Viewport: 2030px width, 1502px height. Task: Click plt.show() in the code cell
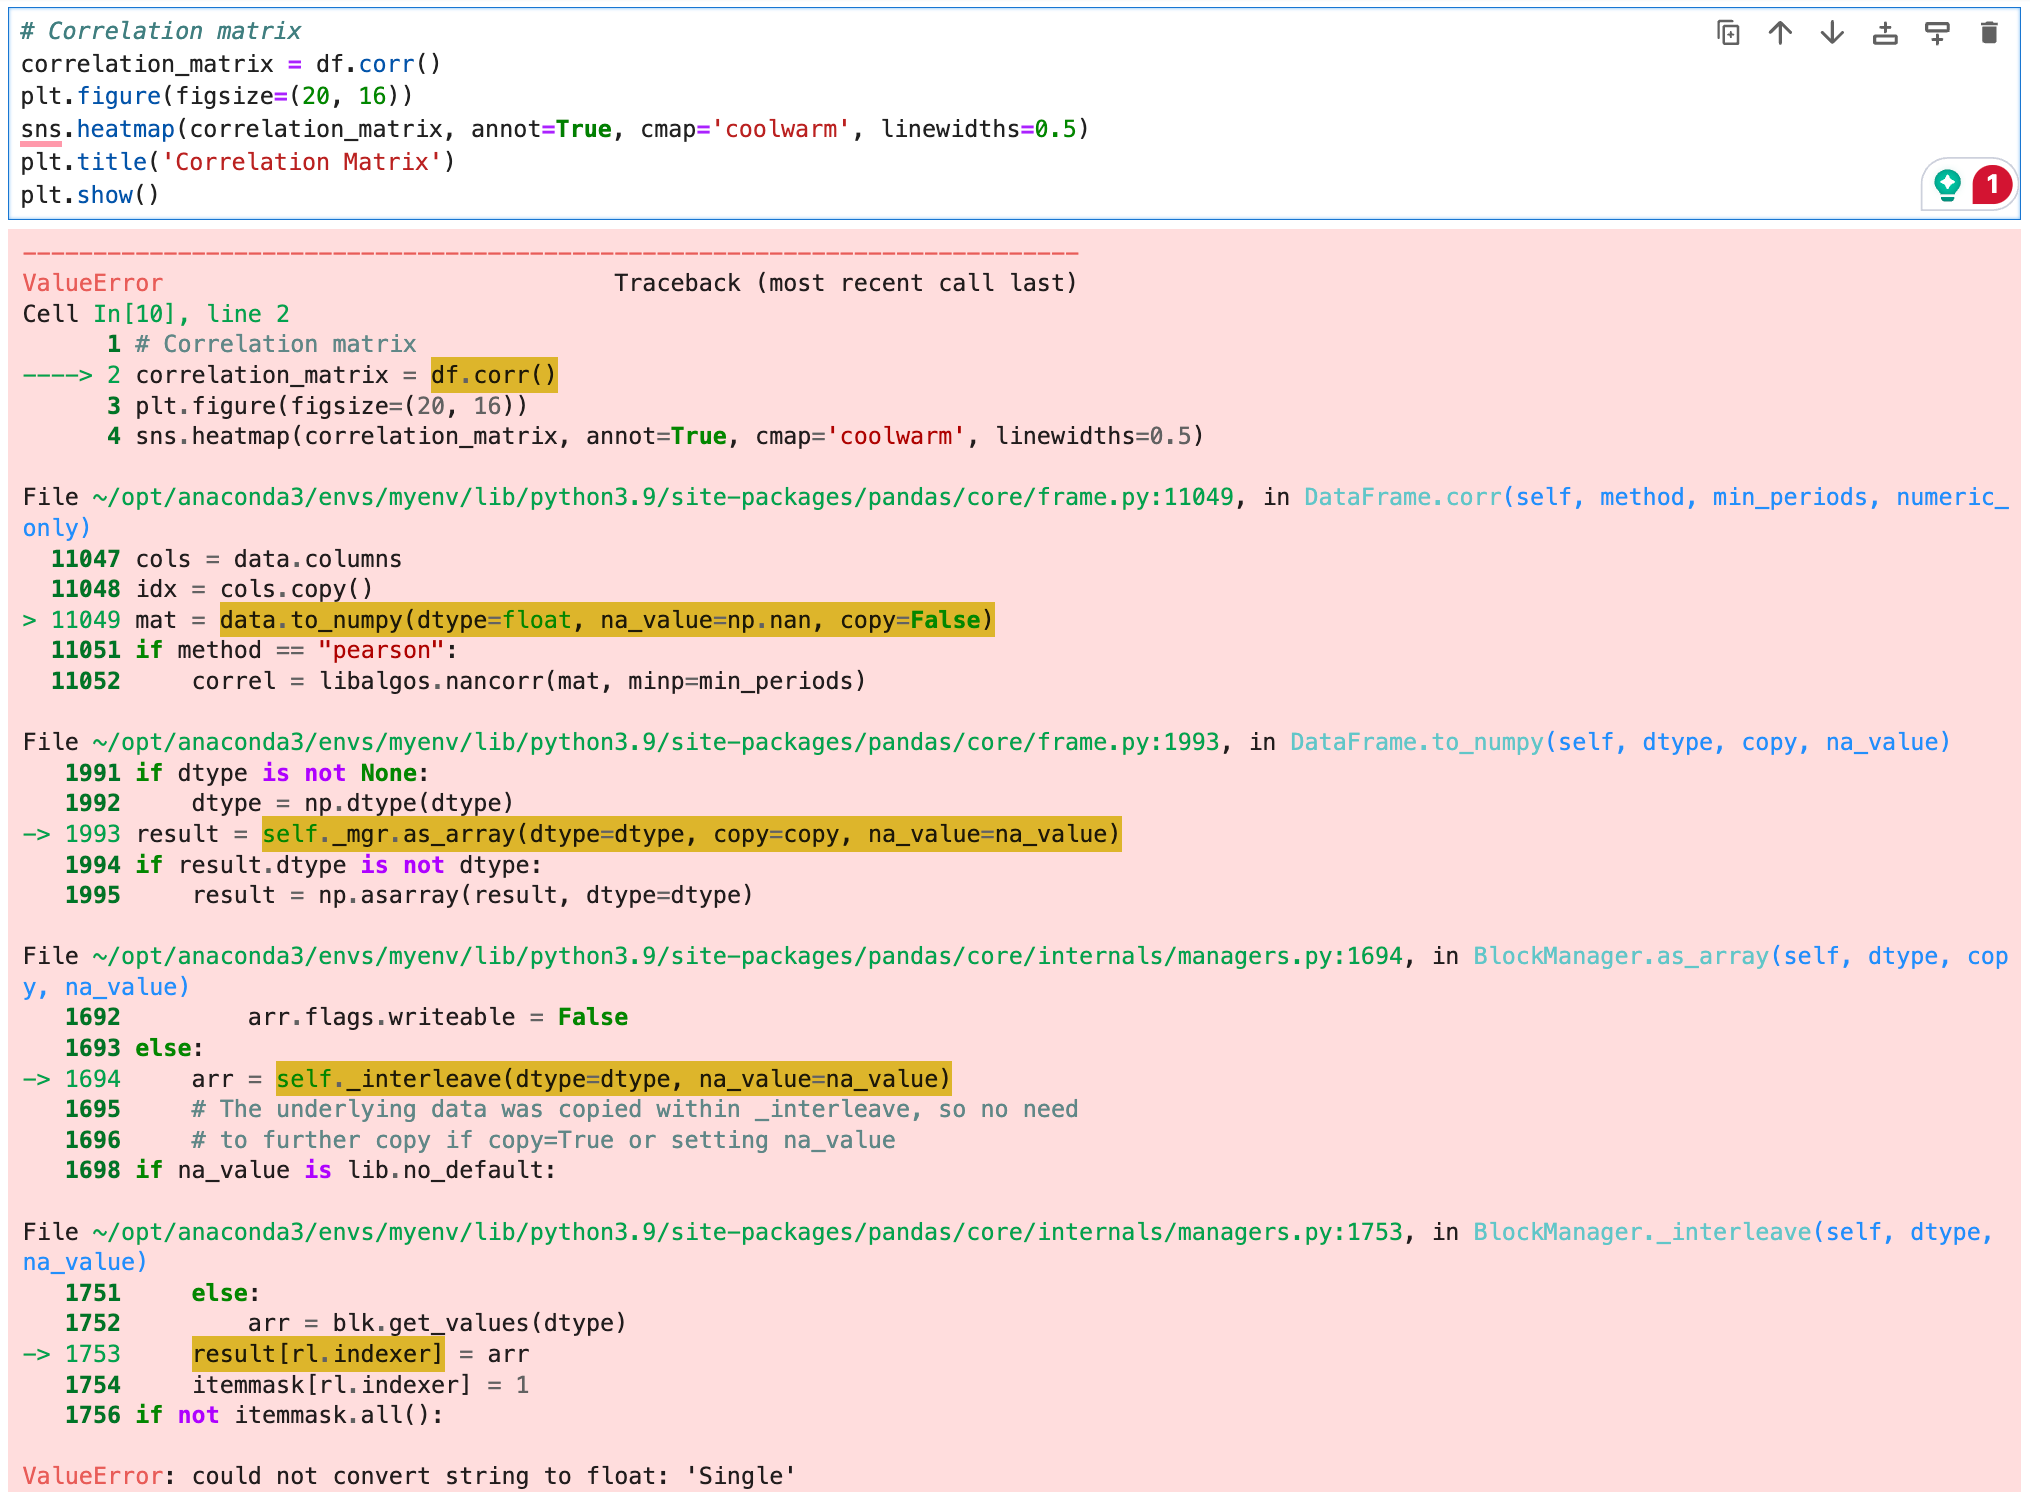click(x=90, y=195)
